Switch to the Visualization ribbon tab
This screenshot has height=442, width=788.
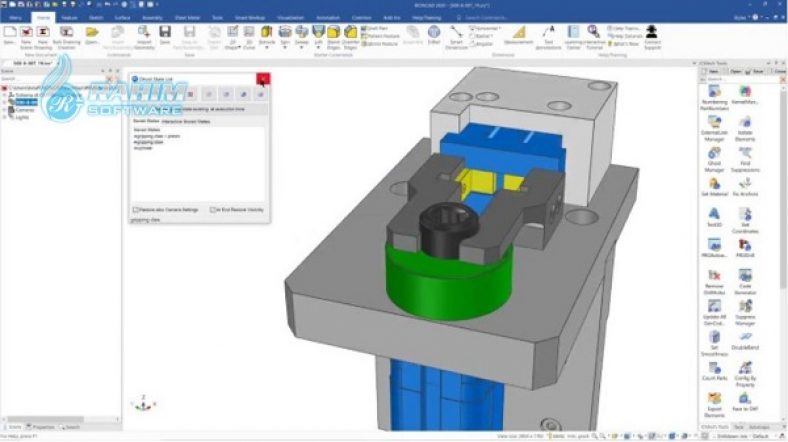pyautogui.click(x=290, y=18)
